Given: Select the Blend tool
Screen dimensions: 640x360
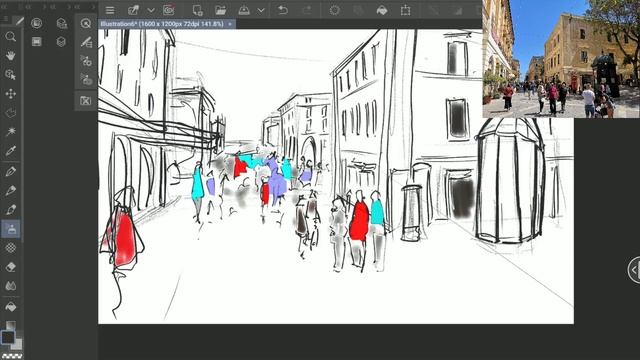Looking at the screenshot, I should (x=11, y=286).
